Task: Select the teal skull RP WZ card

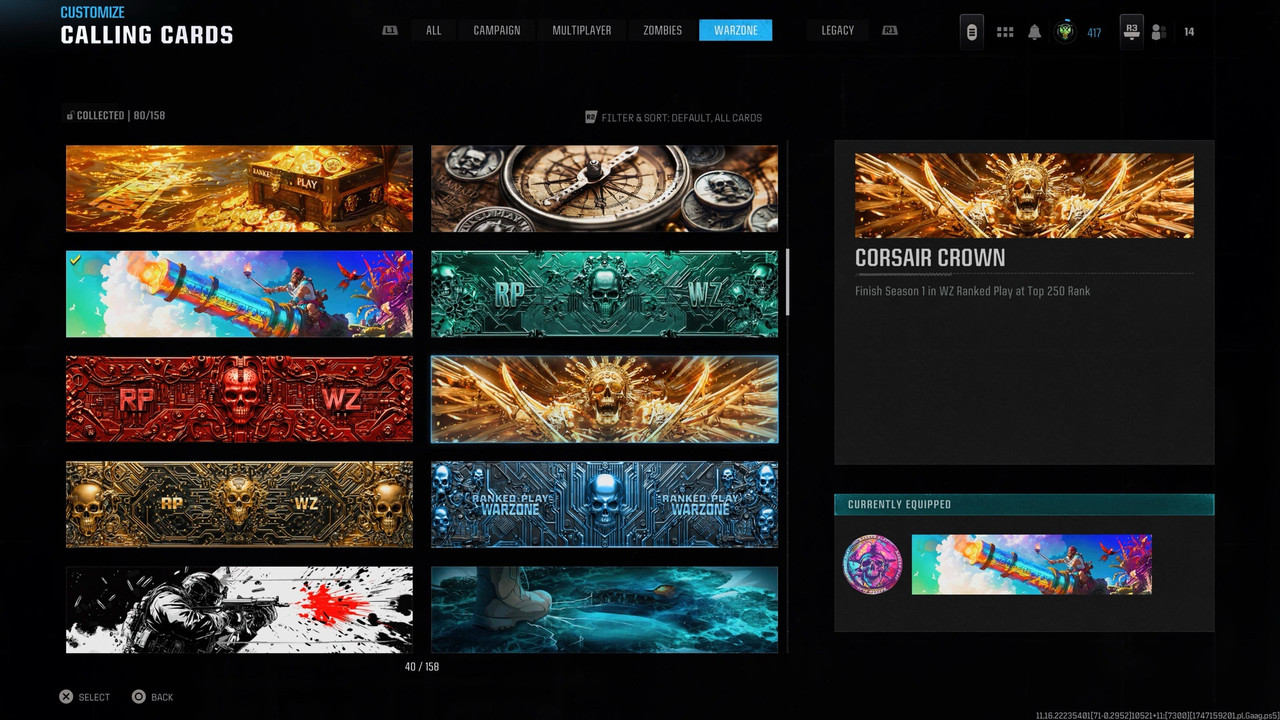Action: (x=604, y=294)
